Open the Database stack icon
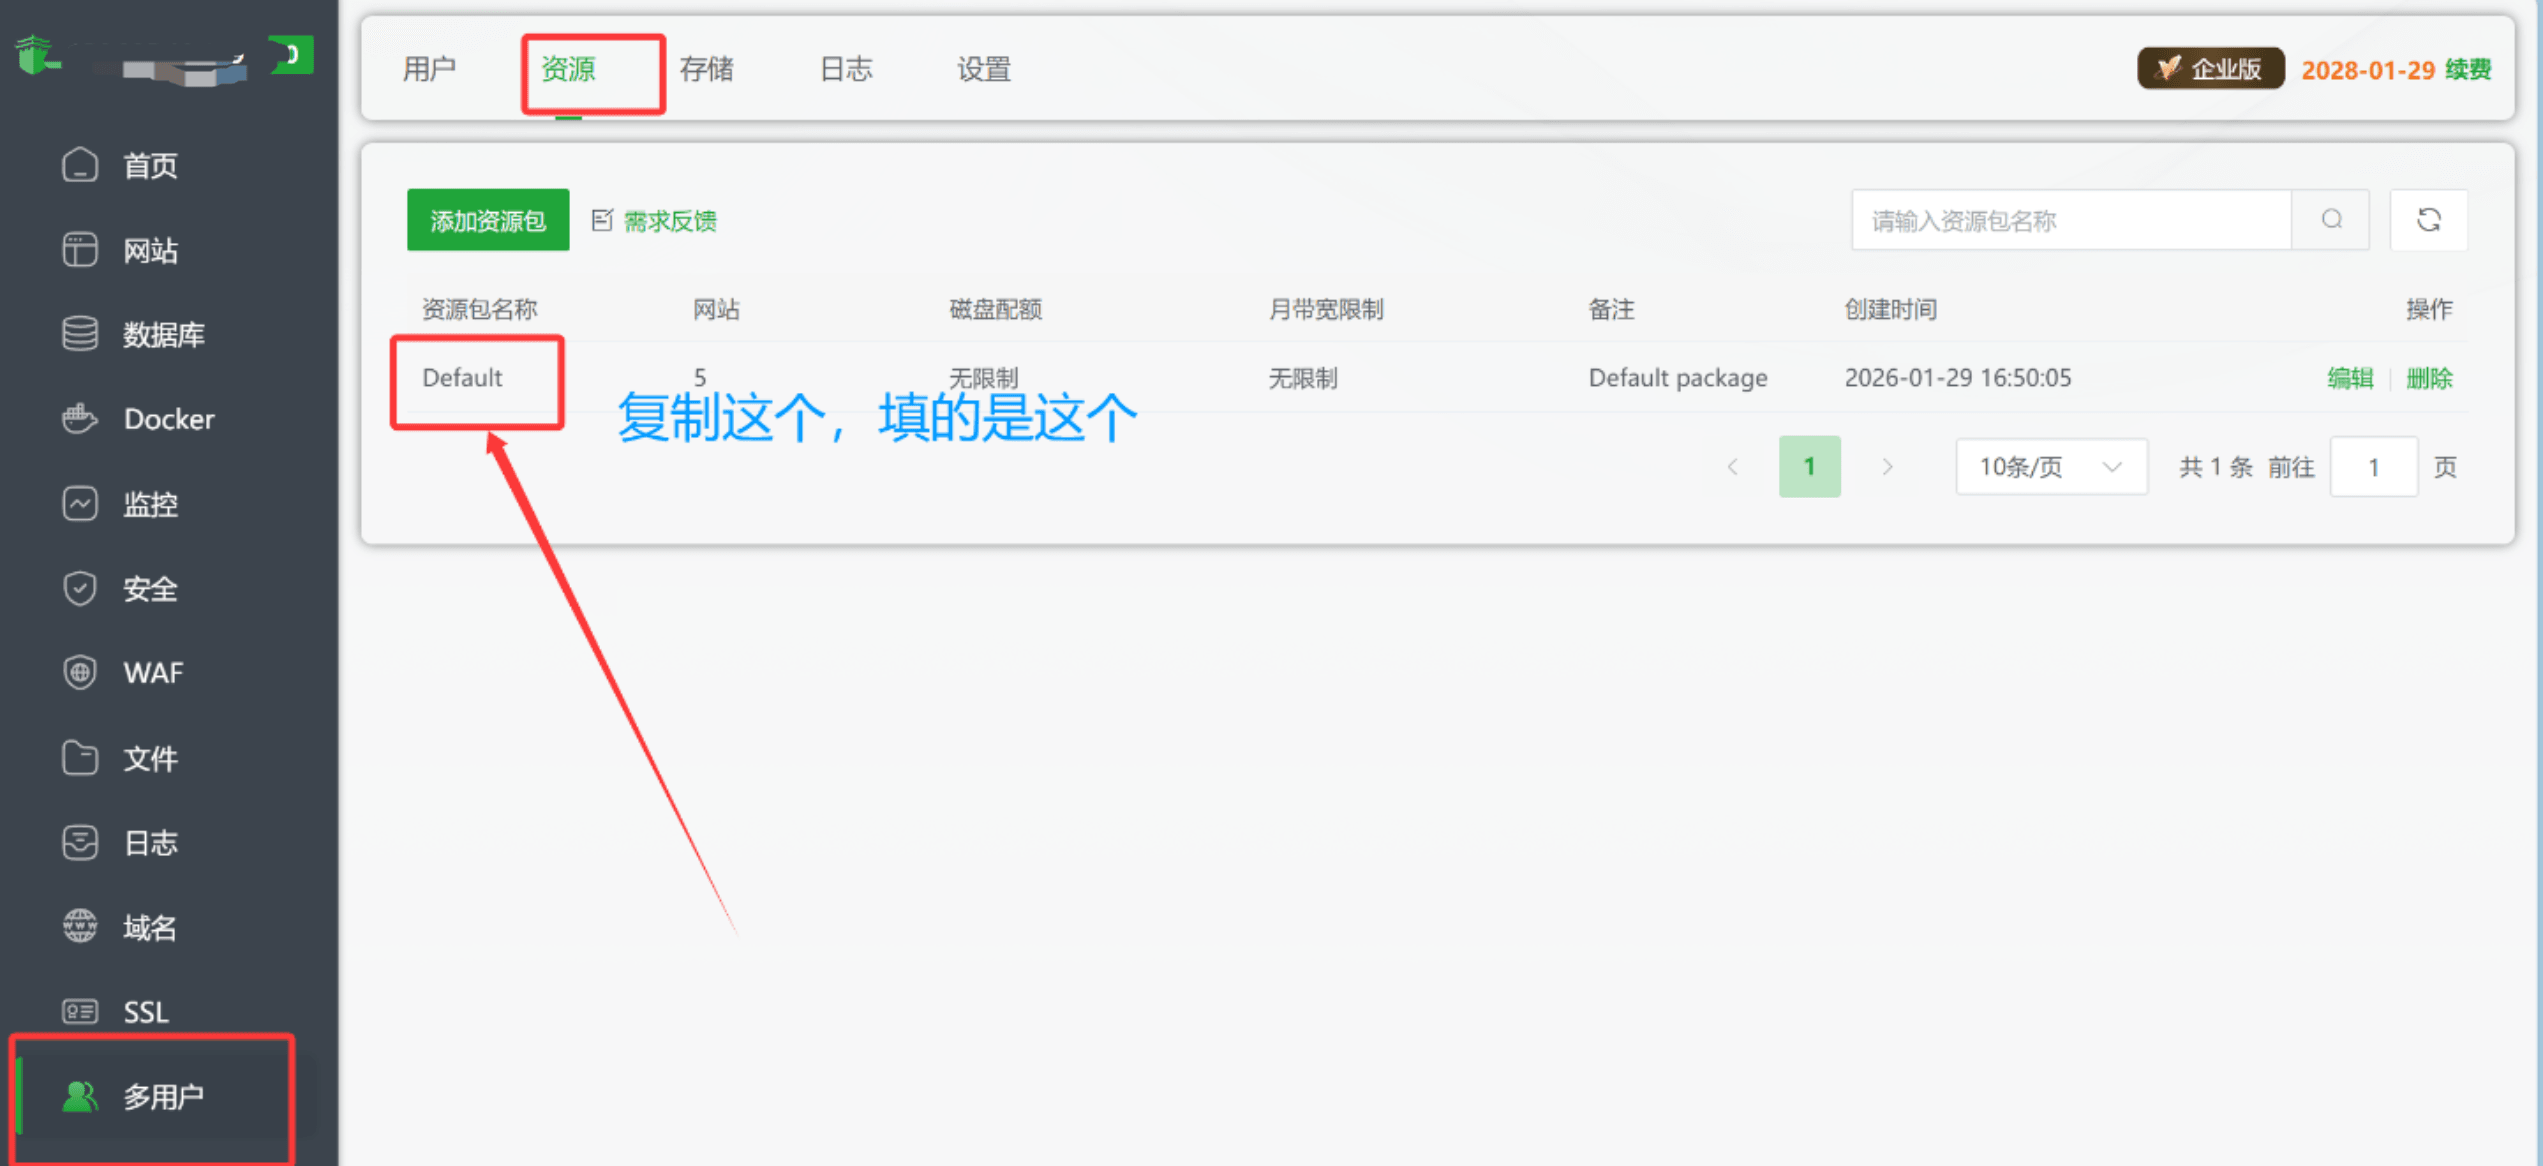Viewport: 2543px width, 1166px height. (80, 334)
